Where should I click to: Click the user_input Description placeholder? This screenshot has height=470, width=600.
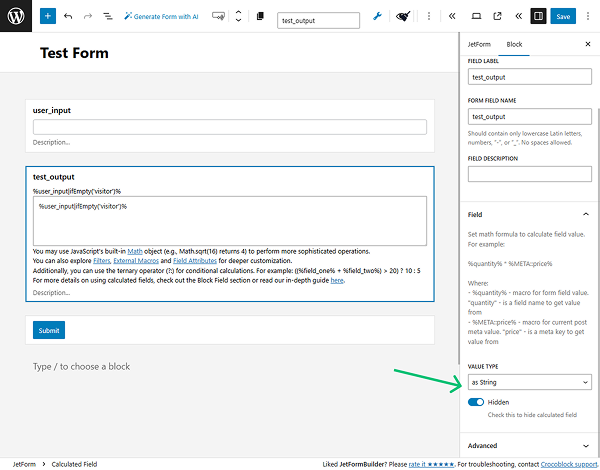click(51, 142)
